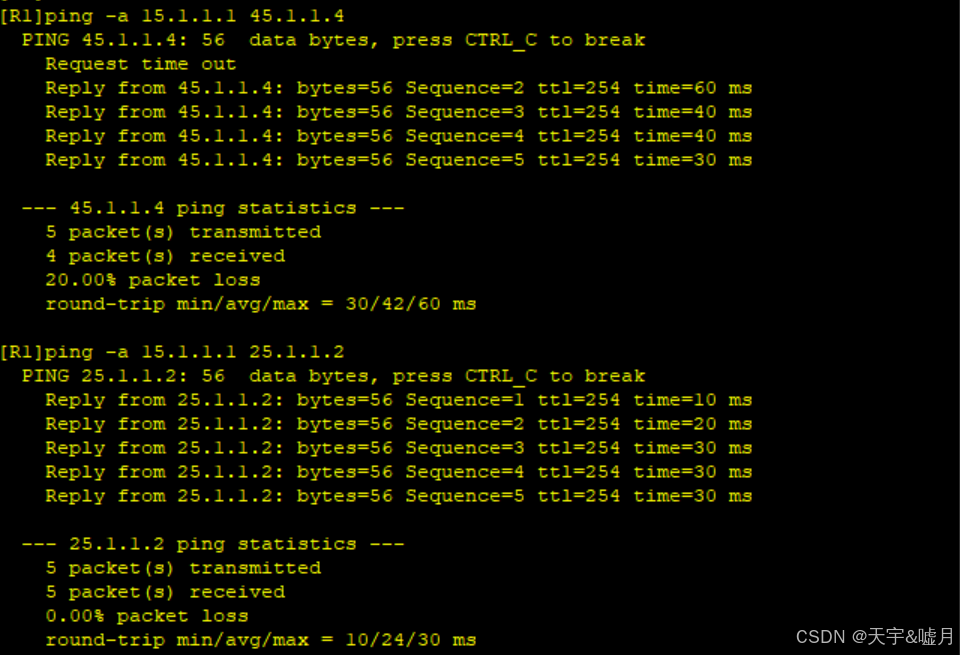Click the 25.1.1.2 reply with Sequence=4
Screen dimensions: 960x655
tap(399, 472)
